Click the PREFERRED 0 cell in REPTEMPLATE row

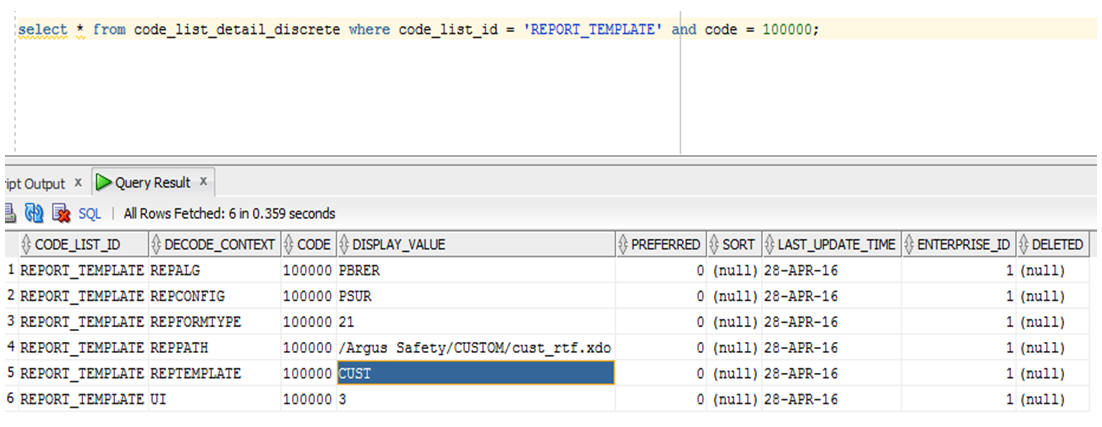pyautogui.click(x=661, y=374)
